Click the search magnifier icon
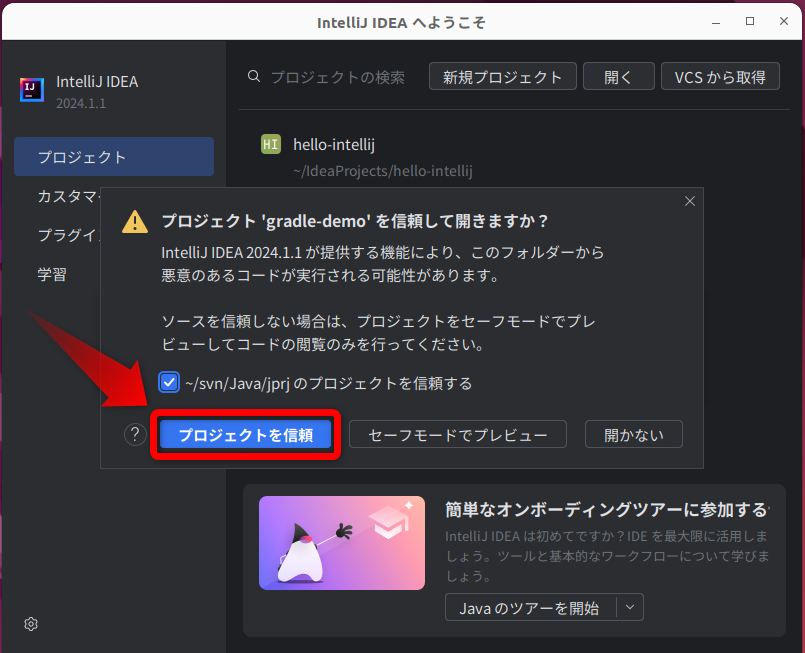805x653 pixels. [x=254, y=76]
